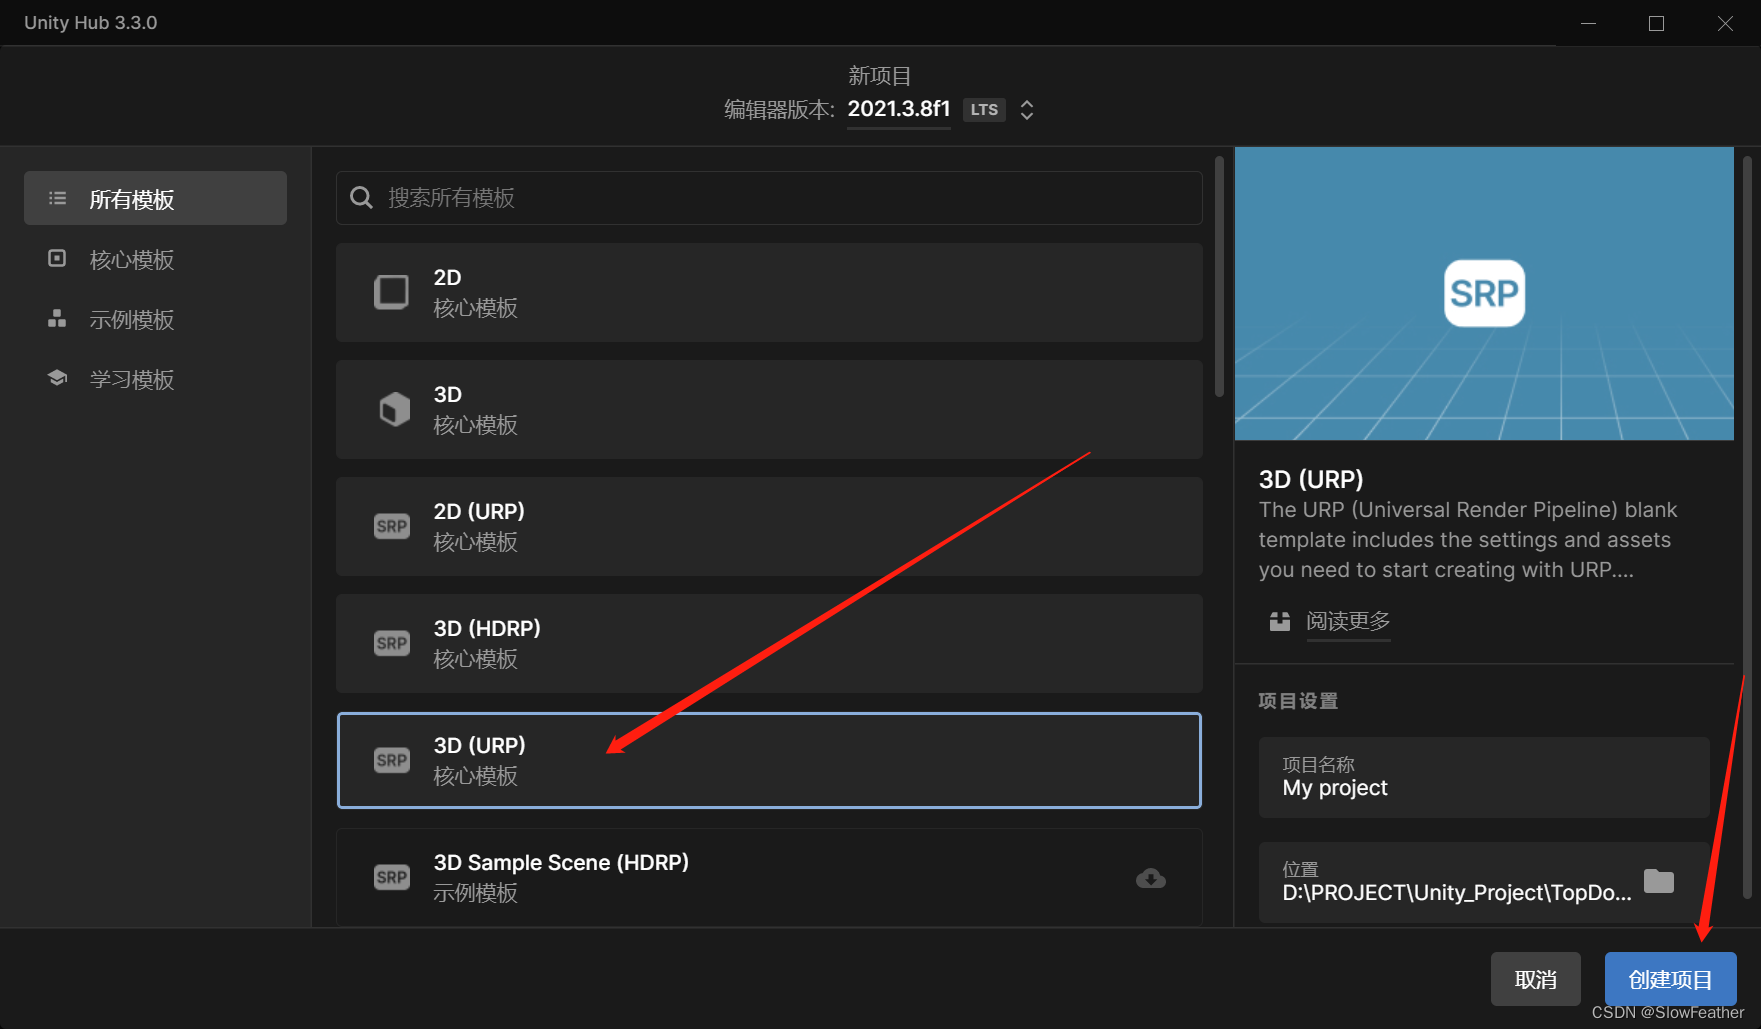Click the SRP preview thumbnail

click(x=1484, y=293)
